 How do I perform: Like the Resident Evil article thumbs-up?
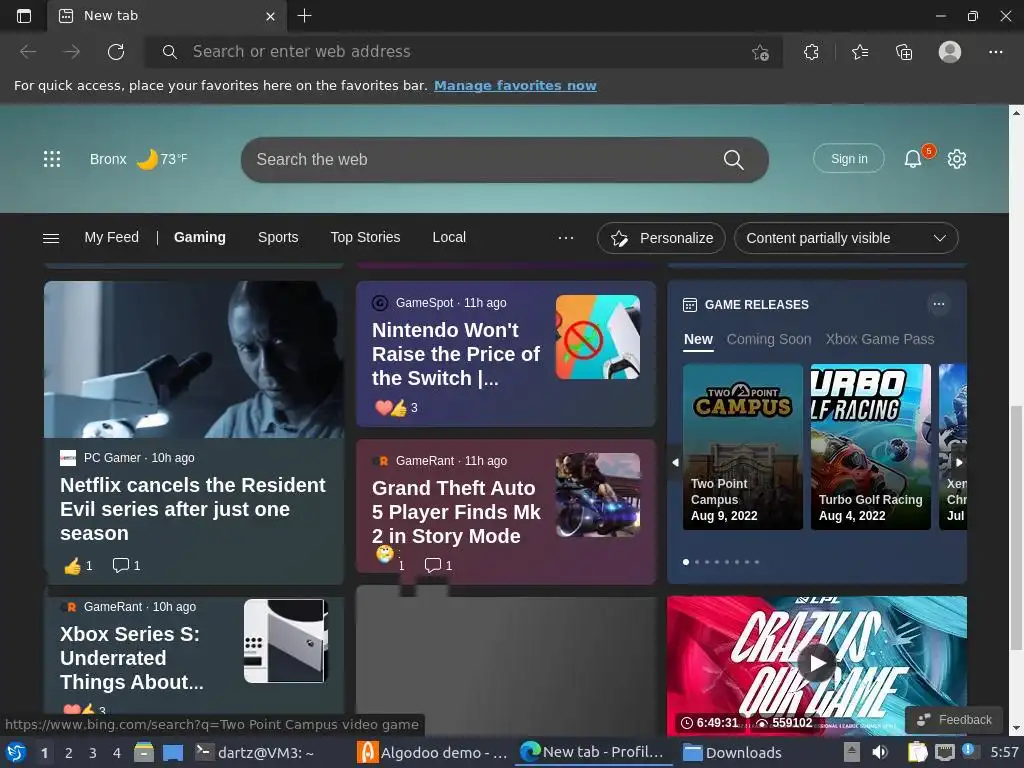[72, 566]
